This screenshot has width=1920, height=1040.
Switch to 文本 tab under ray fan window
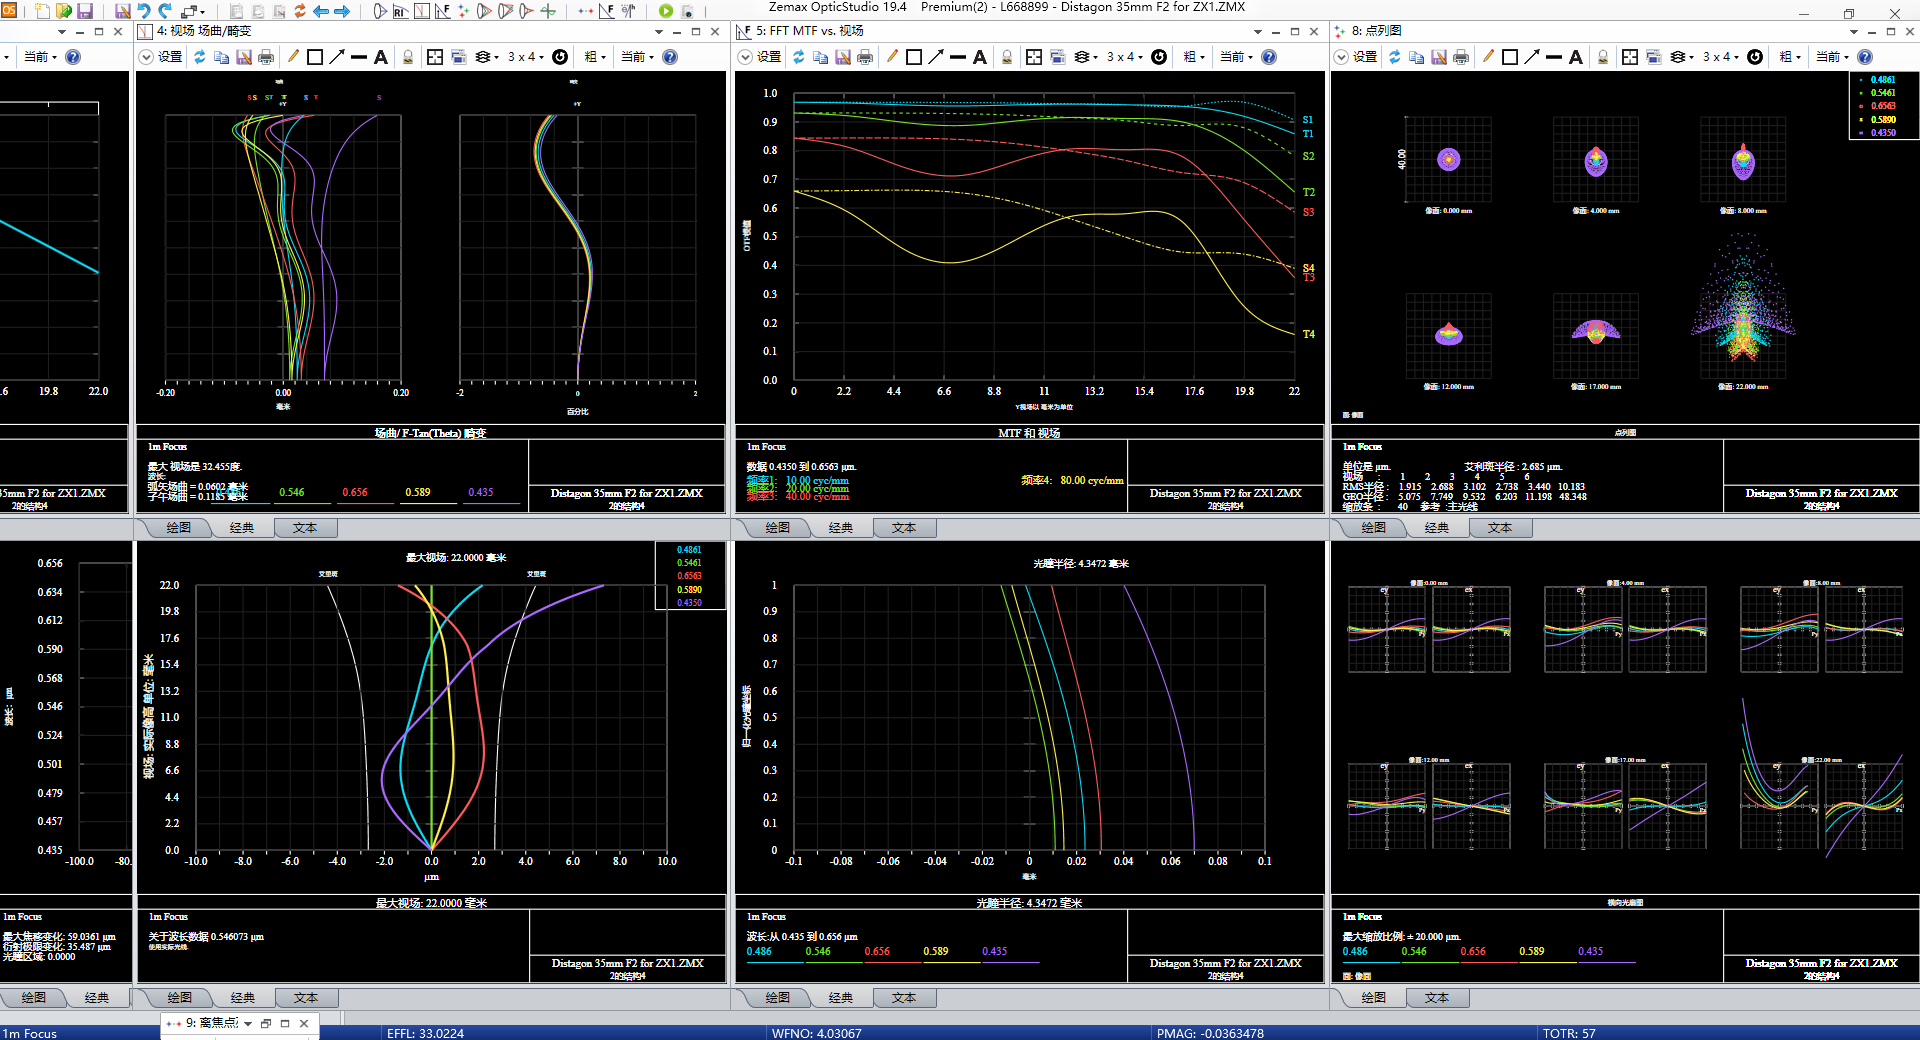coord(1437,997)
